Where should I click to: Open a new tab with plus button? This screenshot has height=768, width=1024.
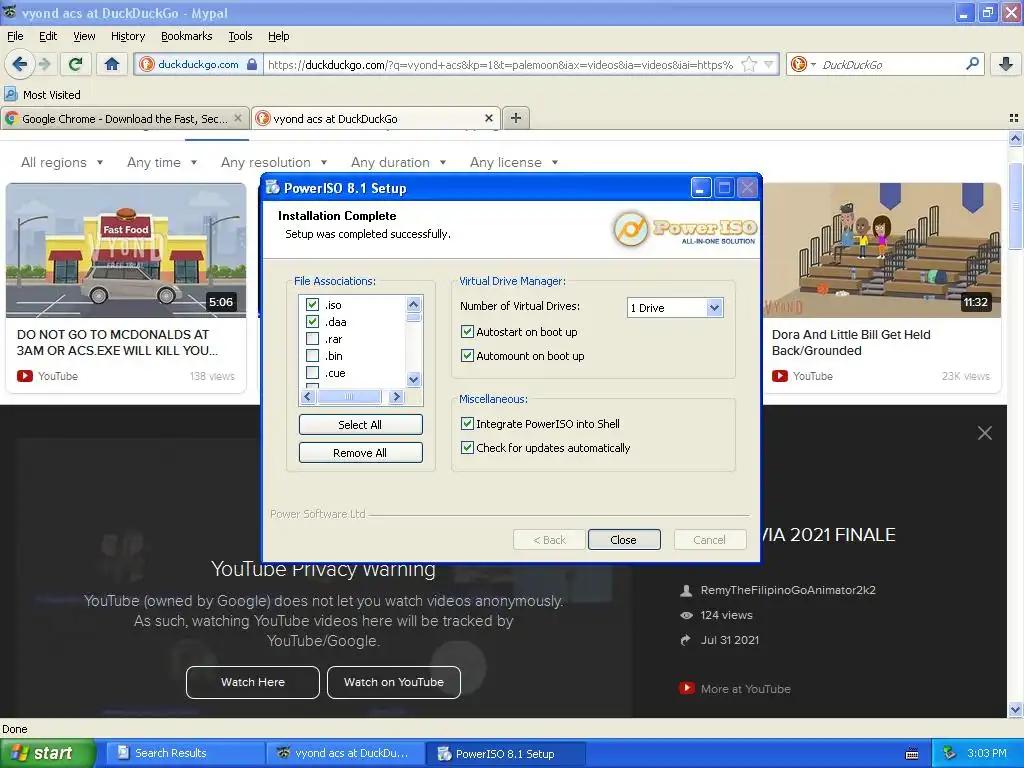pos(516,118)
